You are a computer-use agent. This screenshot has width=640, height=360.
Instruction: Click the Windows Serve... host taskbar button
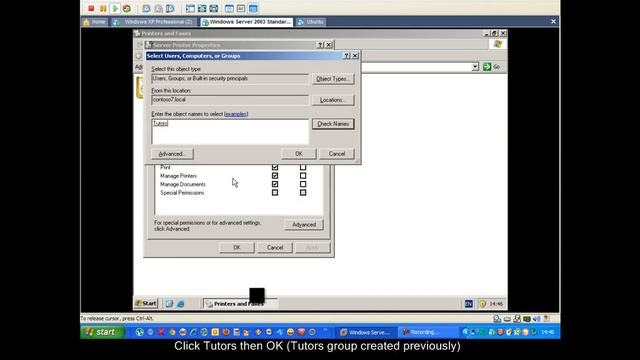point(367,332)
